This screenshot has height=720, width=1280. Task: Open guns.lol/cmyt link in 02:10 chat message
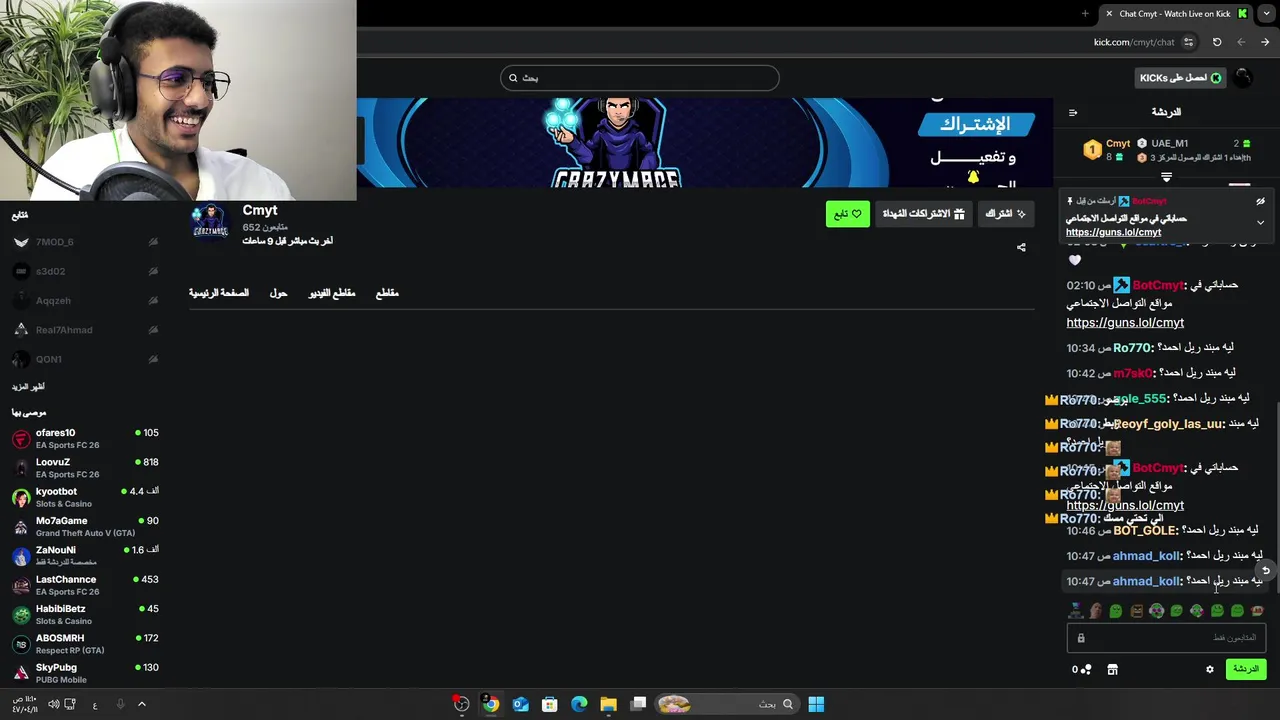click(1125, 322)
